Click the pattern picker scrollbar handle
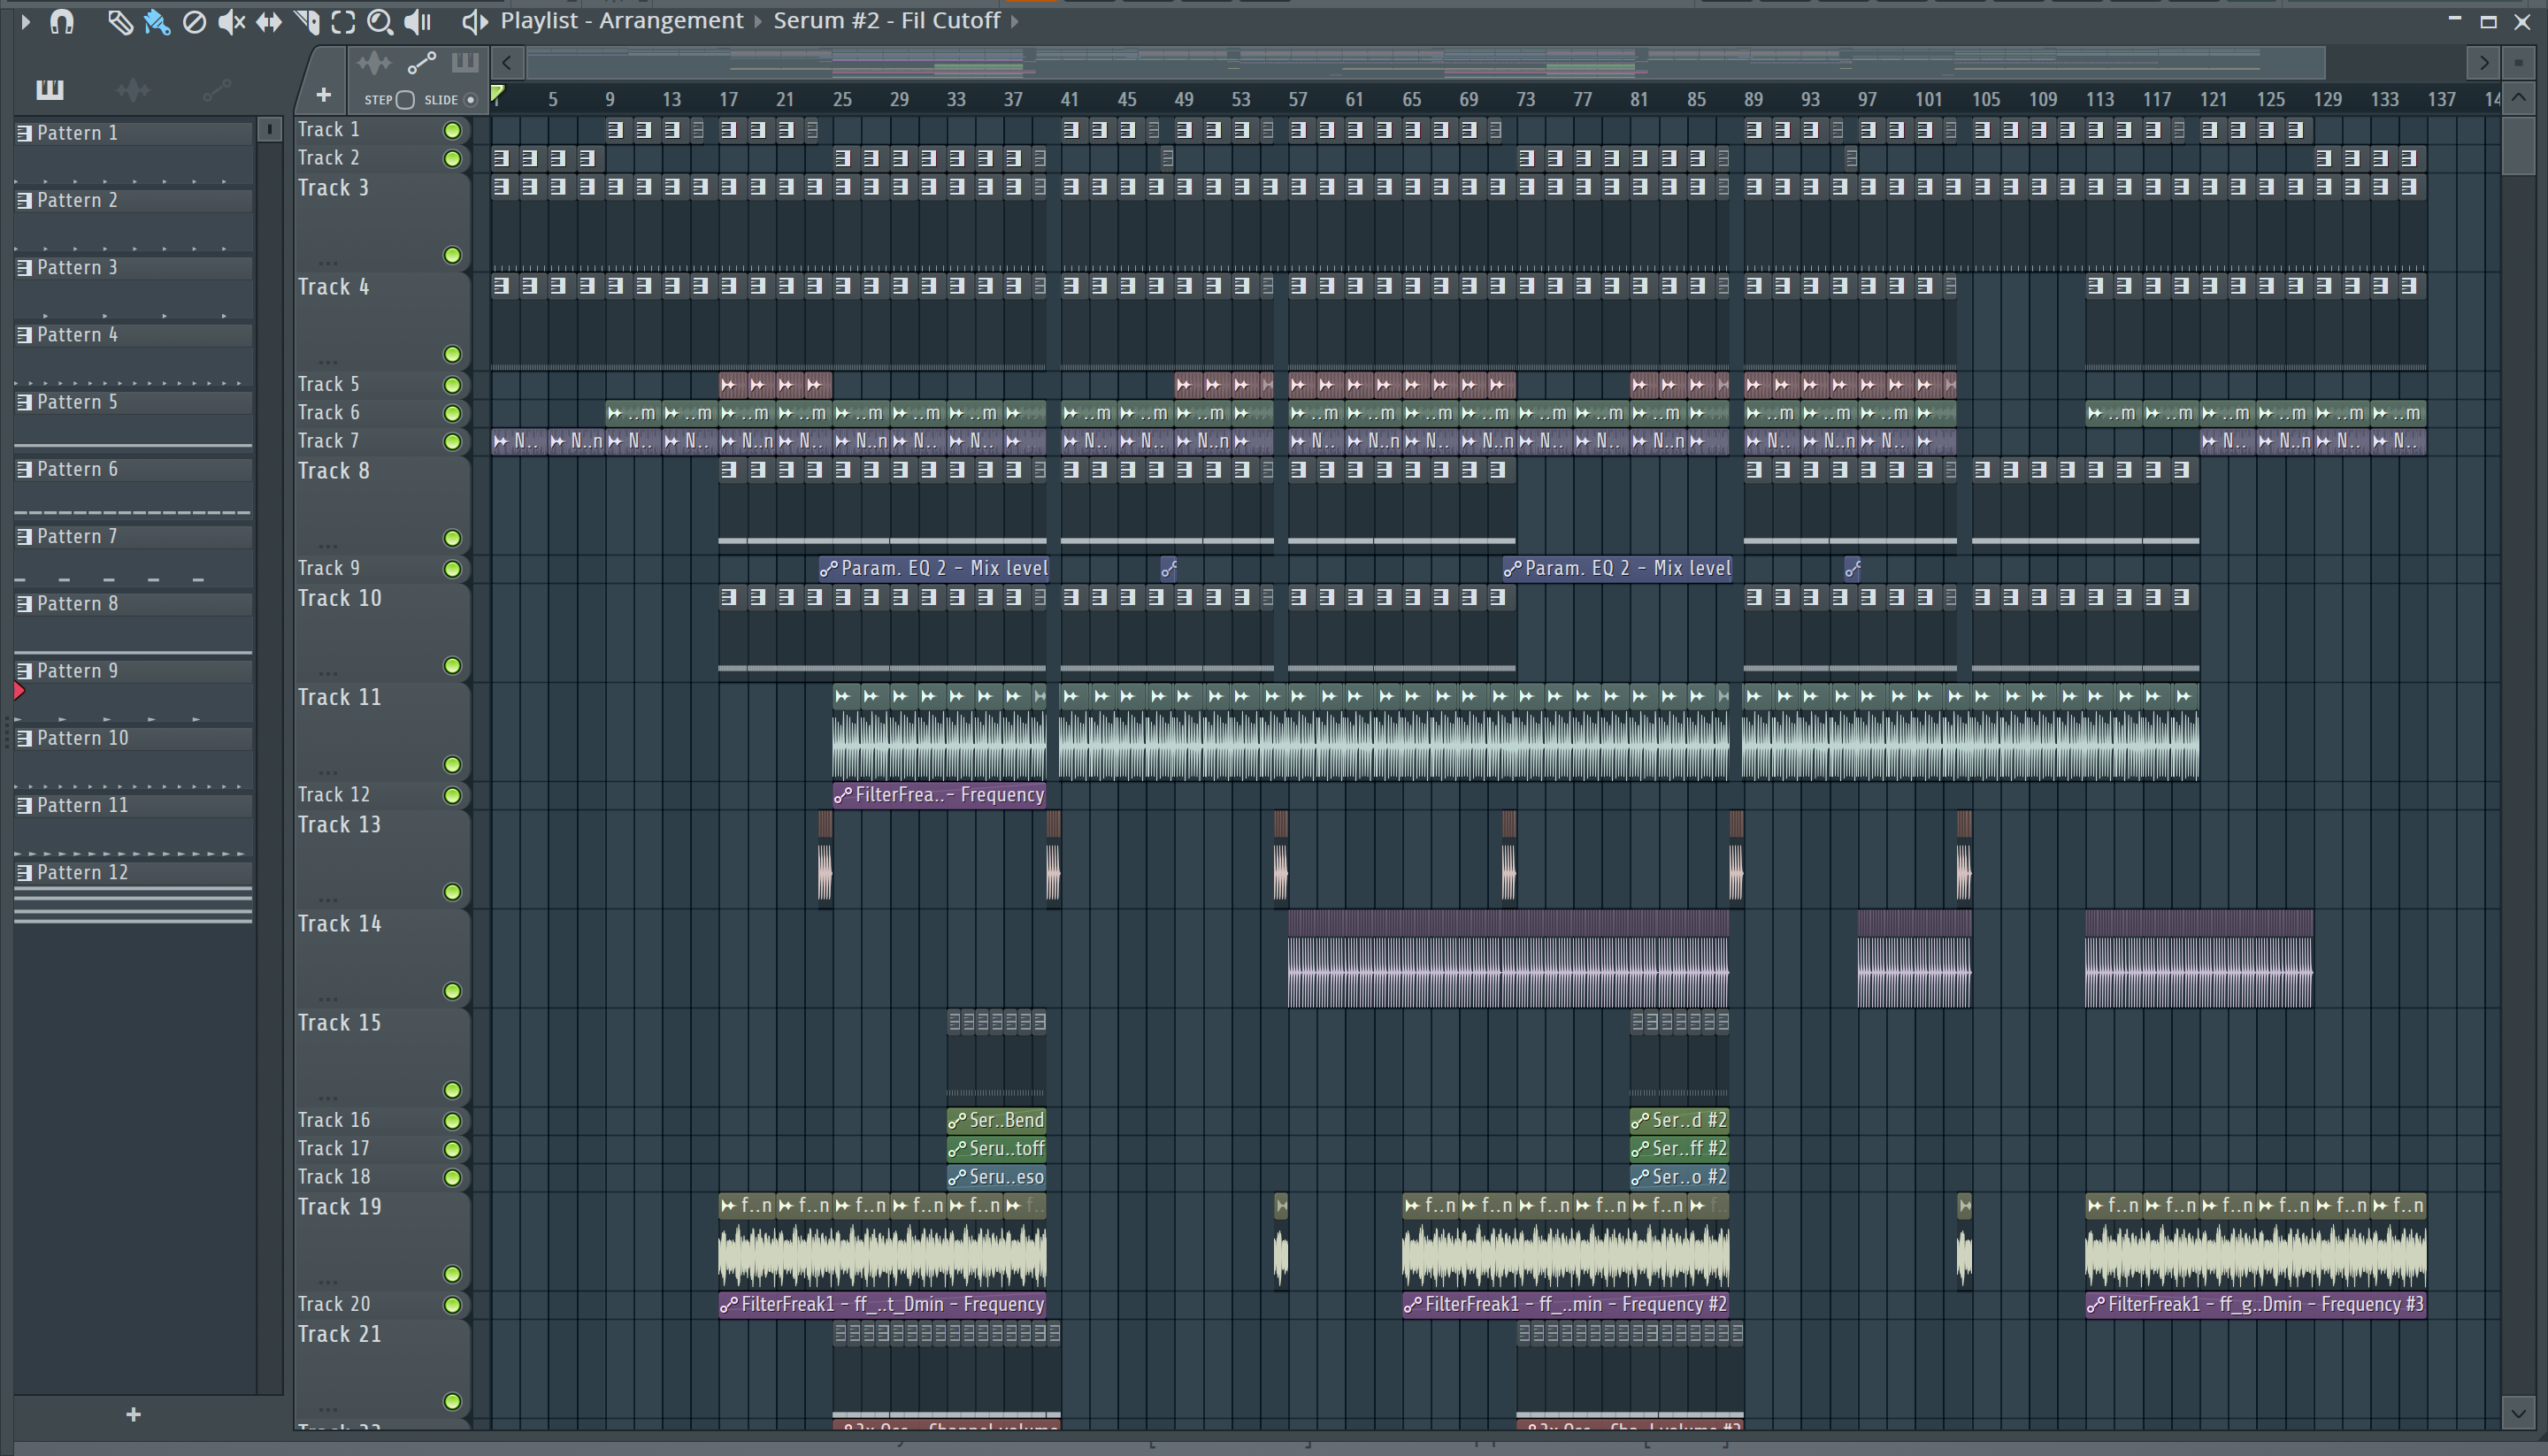This screenshot has height=1456, width=2548. pyautogui.click(x=269, y=129)
